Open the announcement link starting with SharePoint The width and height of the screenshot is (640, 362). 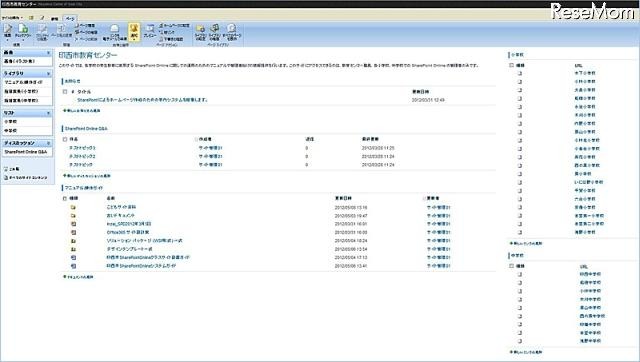pyautogui.click(x=143, y=100)
